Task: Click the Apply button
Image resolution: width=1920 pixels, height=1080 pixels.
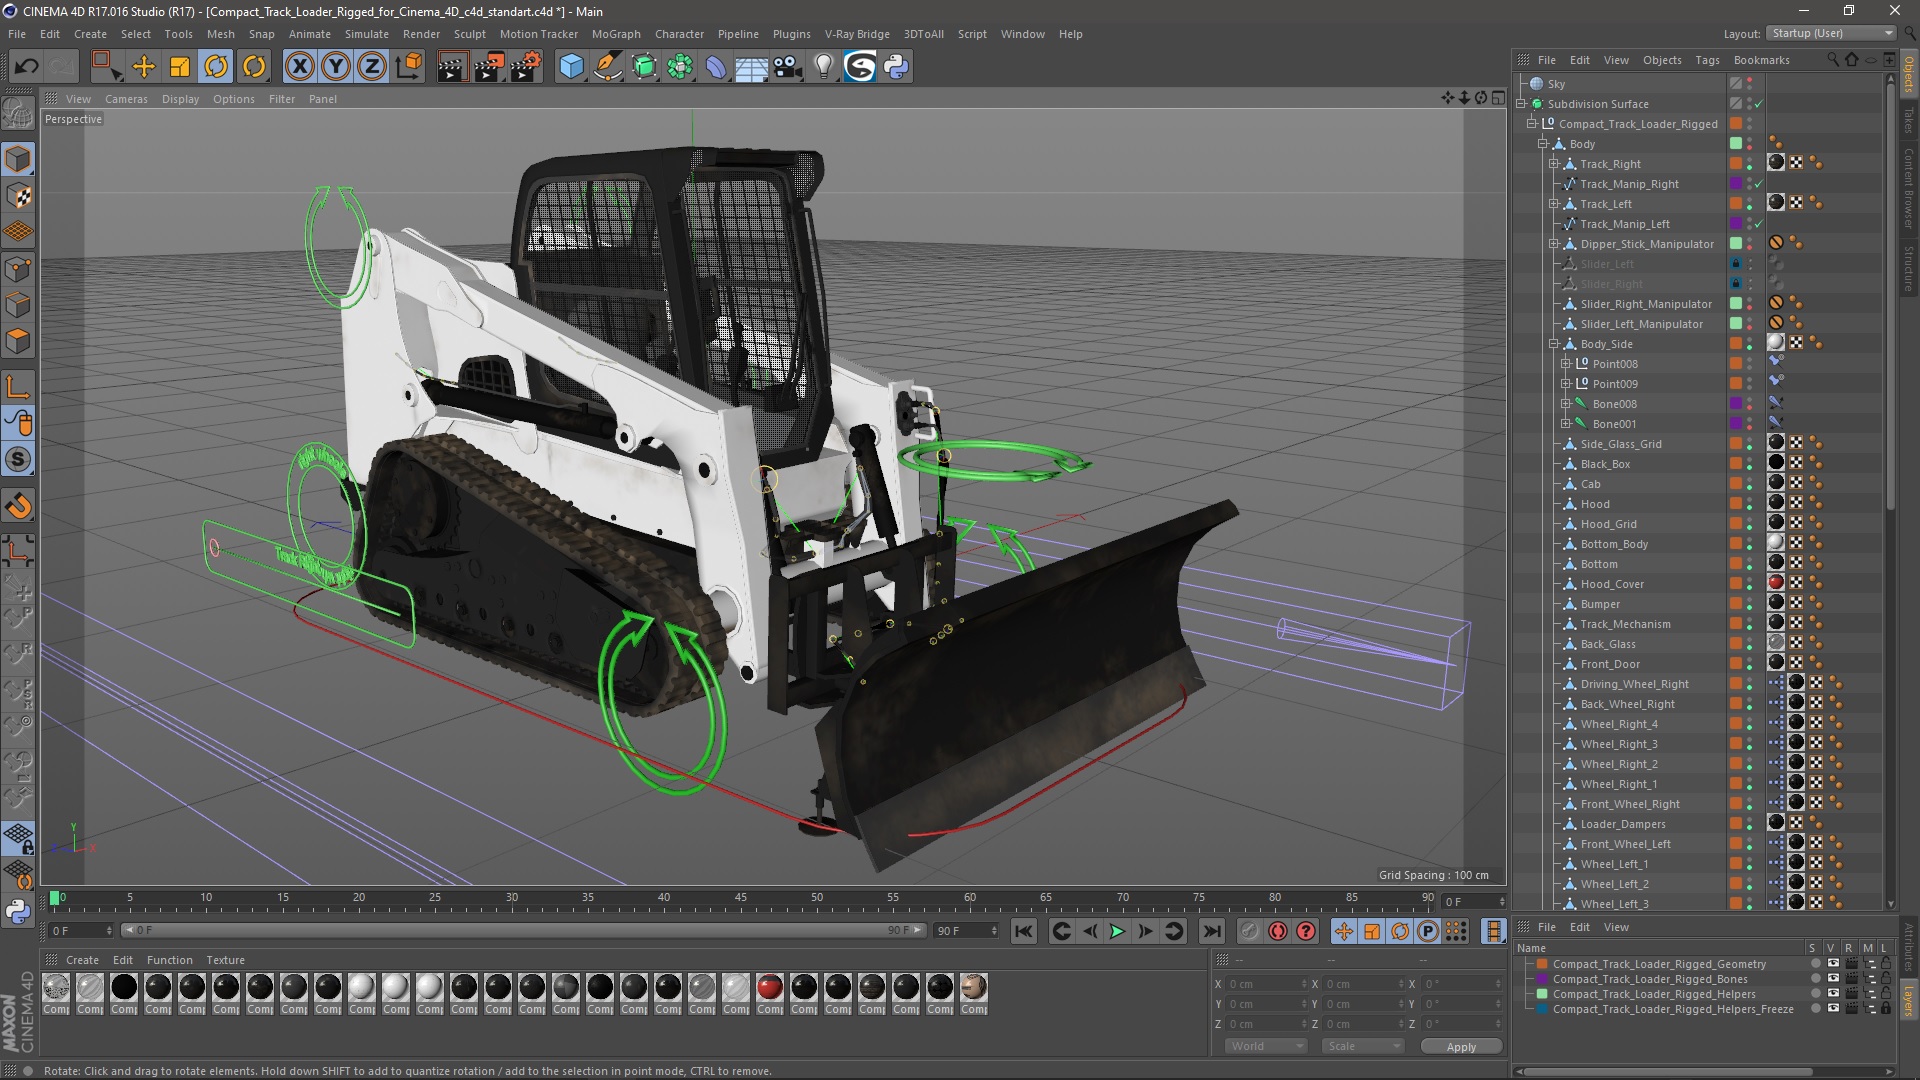Action: click(x=1461, y=1047)
